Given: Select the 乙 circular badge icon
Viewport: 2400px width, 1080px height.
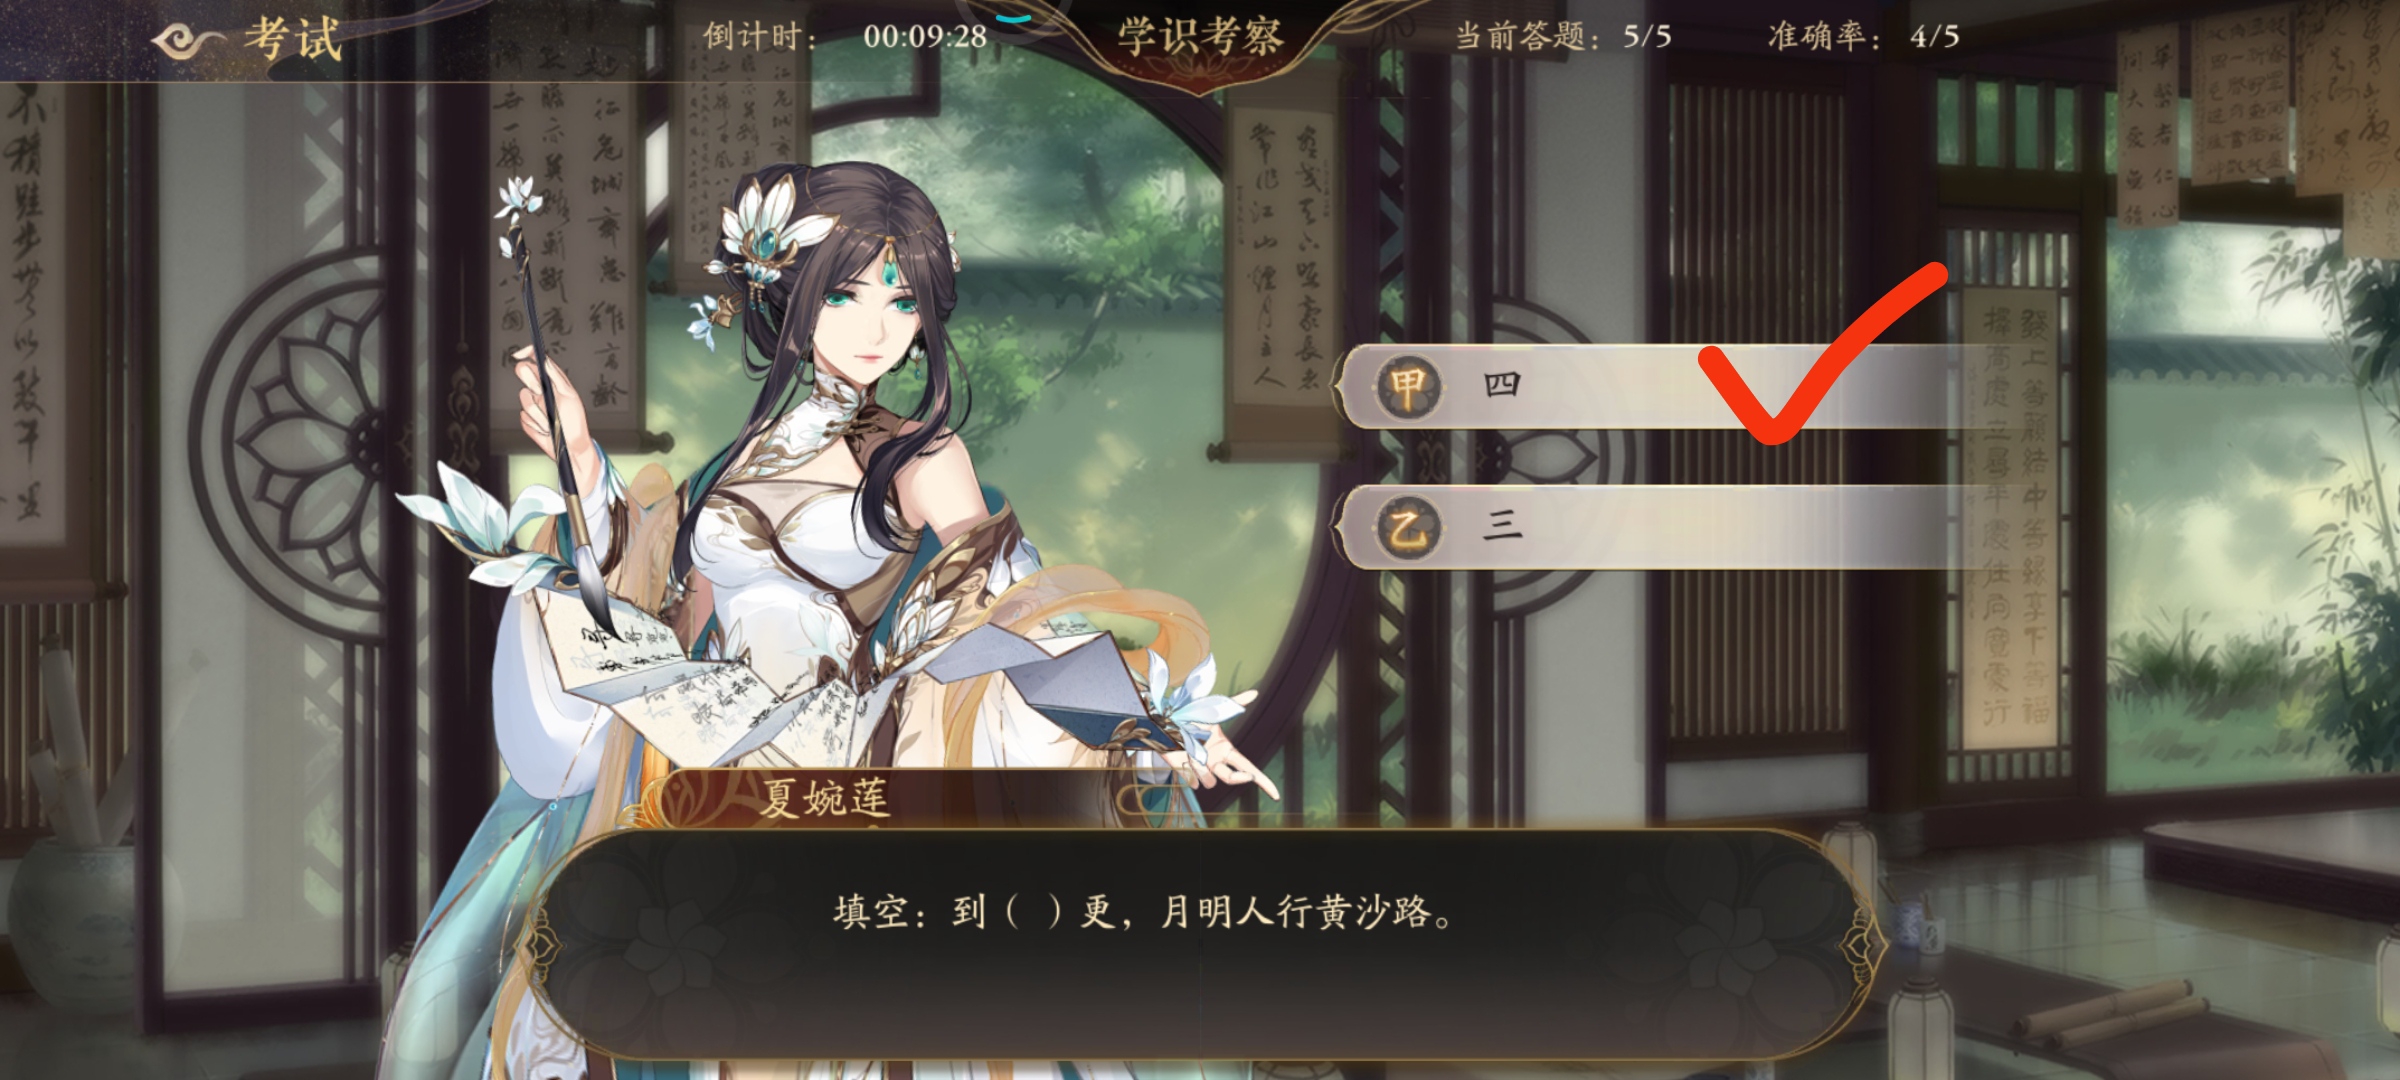Looking at the screenshot, I should 1408,528.
